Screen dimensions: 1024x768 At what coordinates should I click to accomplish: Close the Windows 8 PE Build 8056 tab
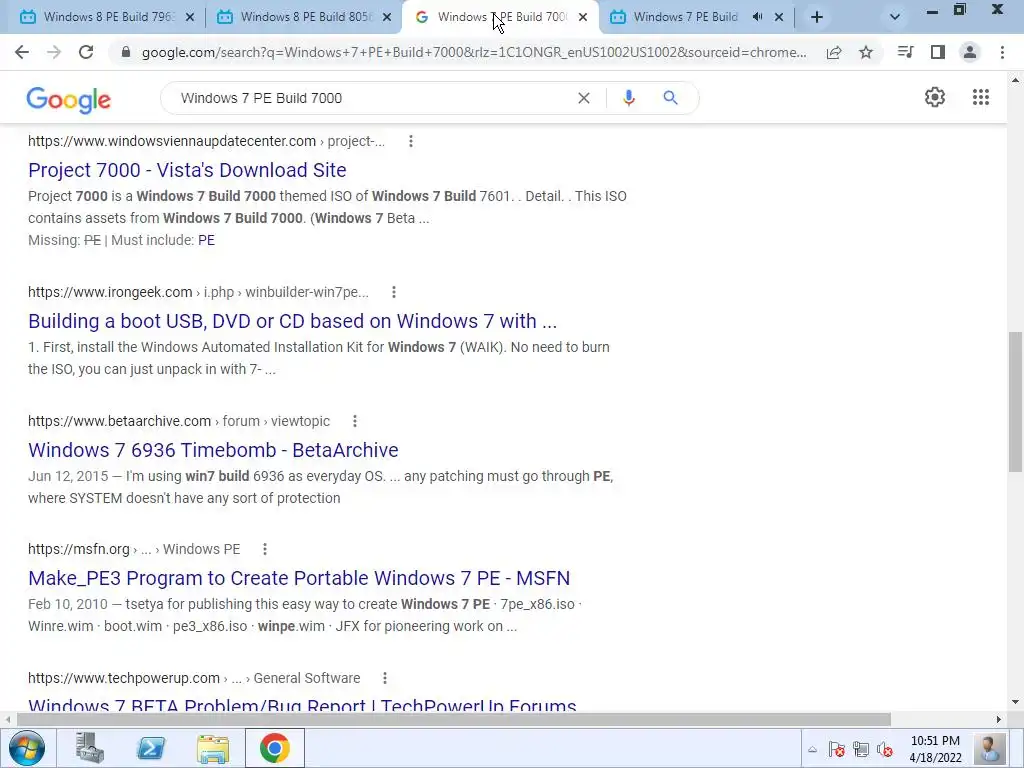tap(387, 17)
